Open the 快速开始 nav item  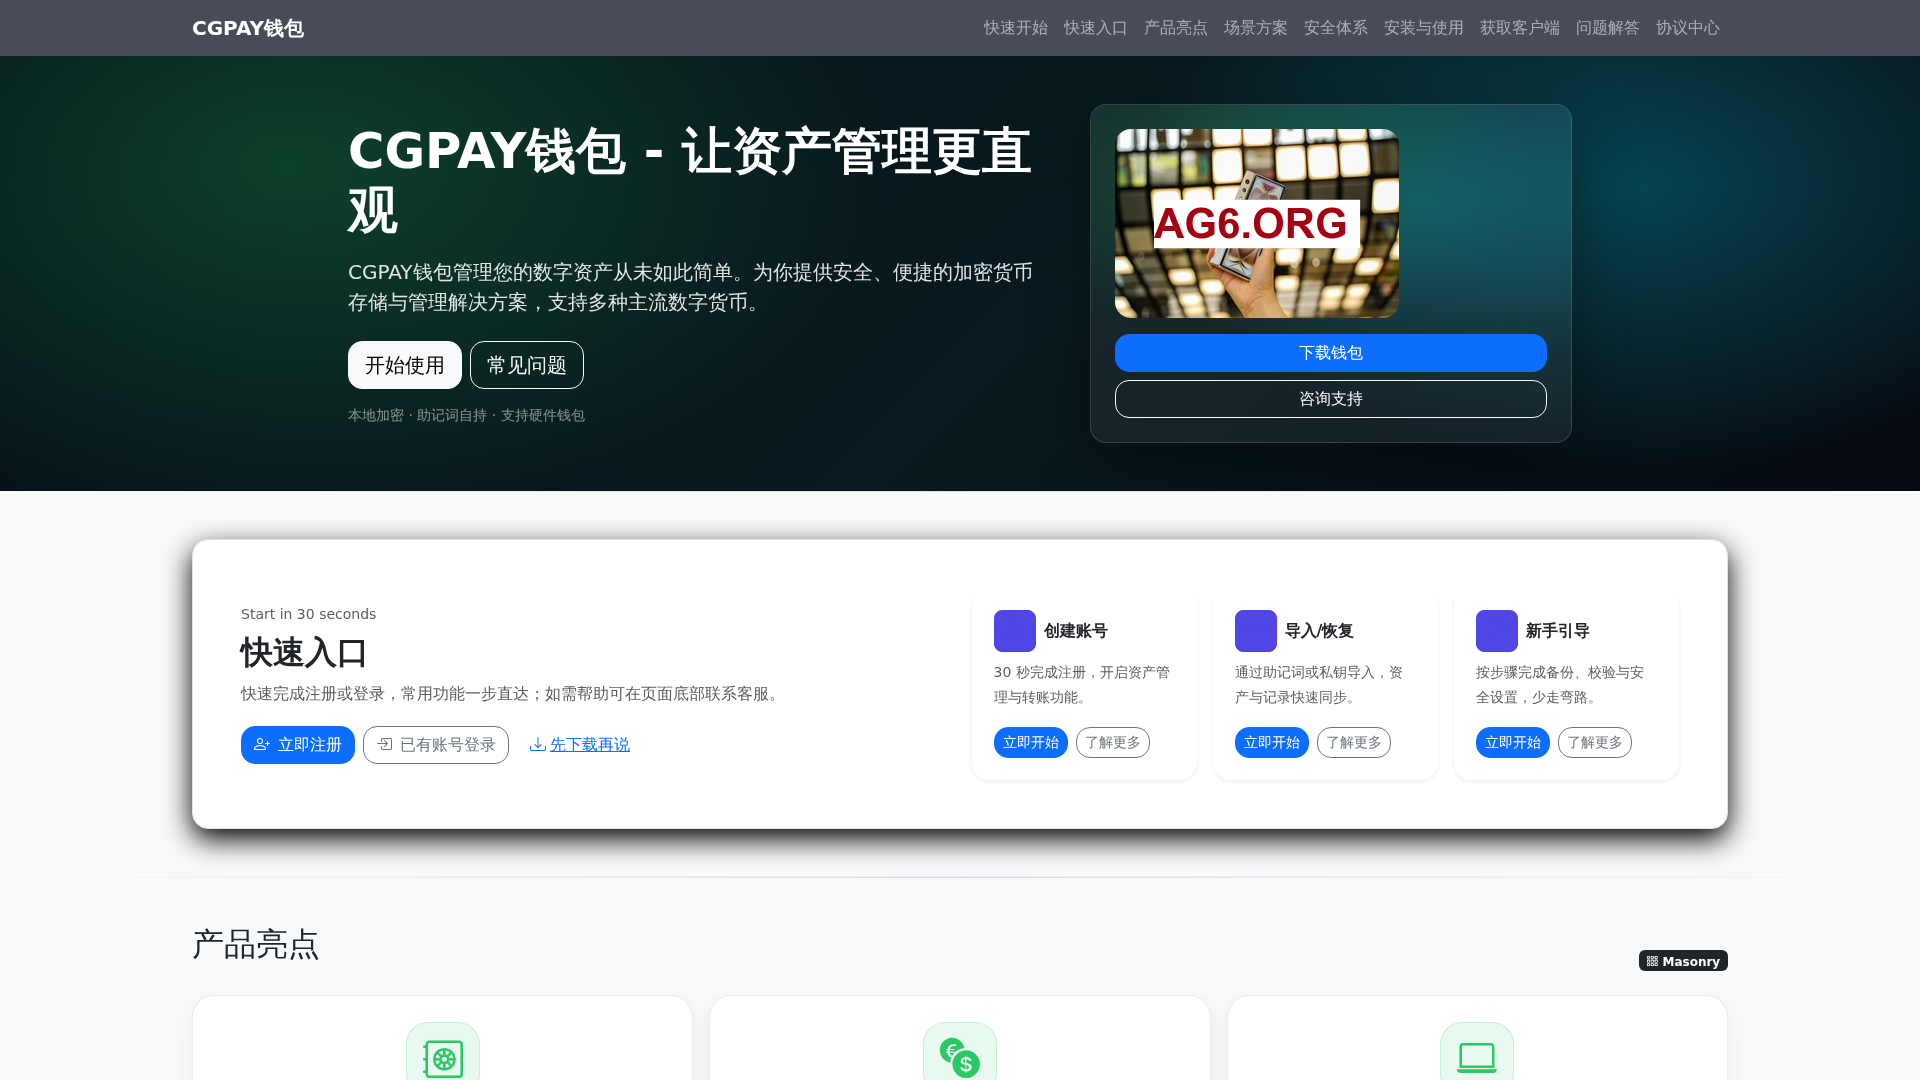tap(1015, 28)
